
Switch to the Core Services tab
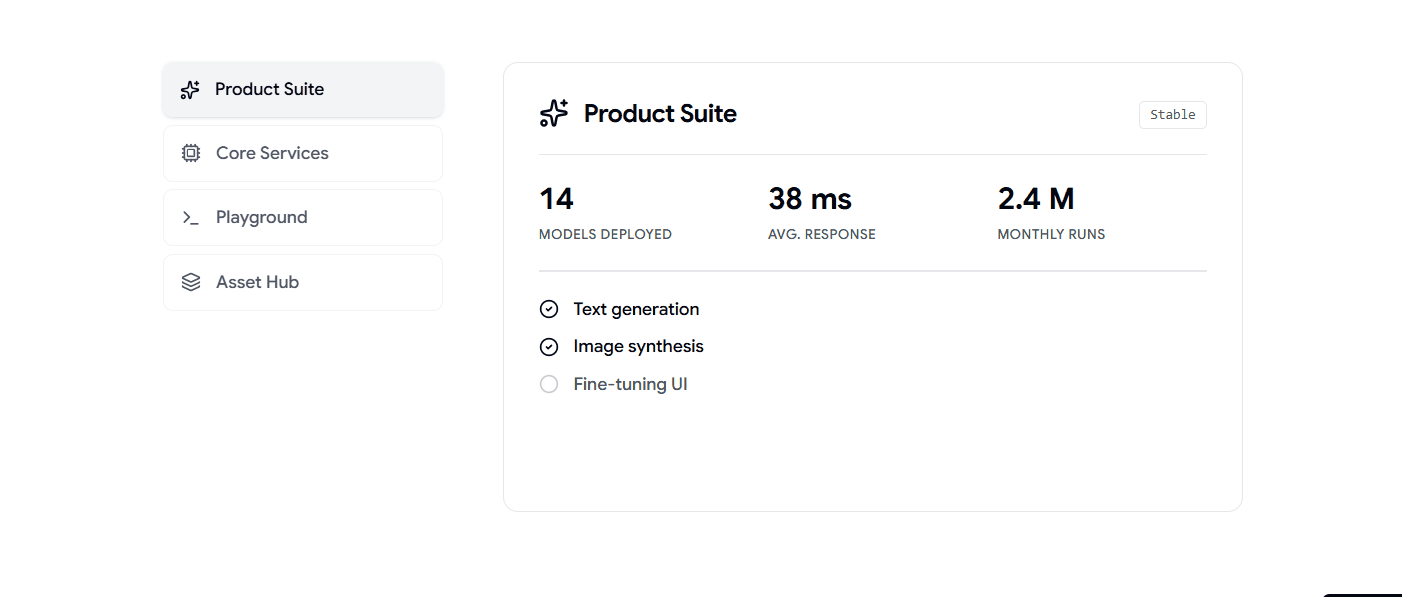coord(303,154)
